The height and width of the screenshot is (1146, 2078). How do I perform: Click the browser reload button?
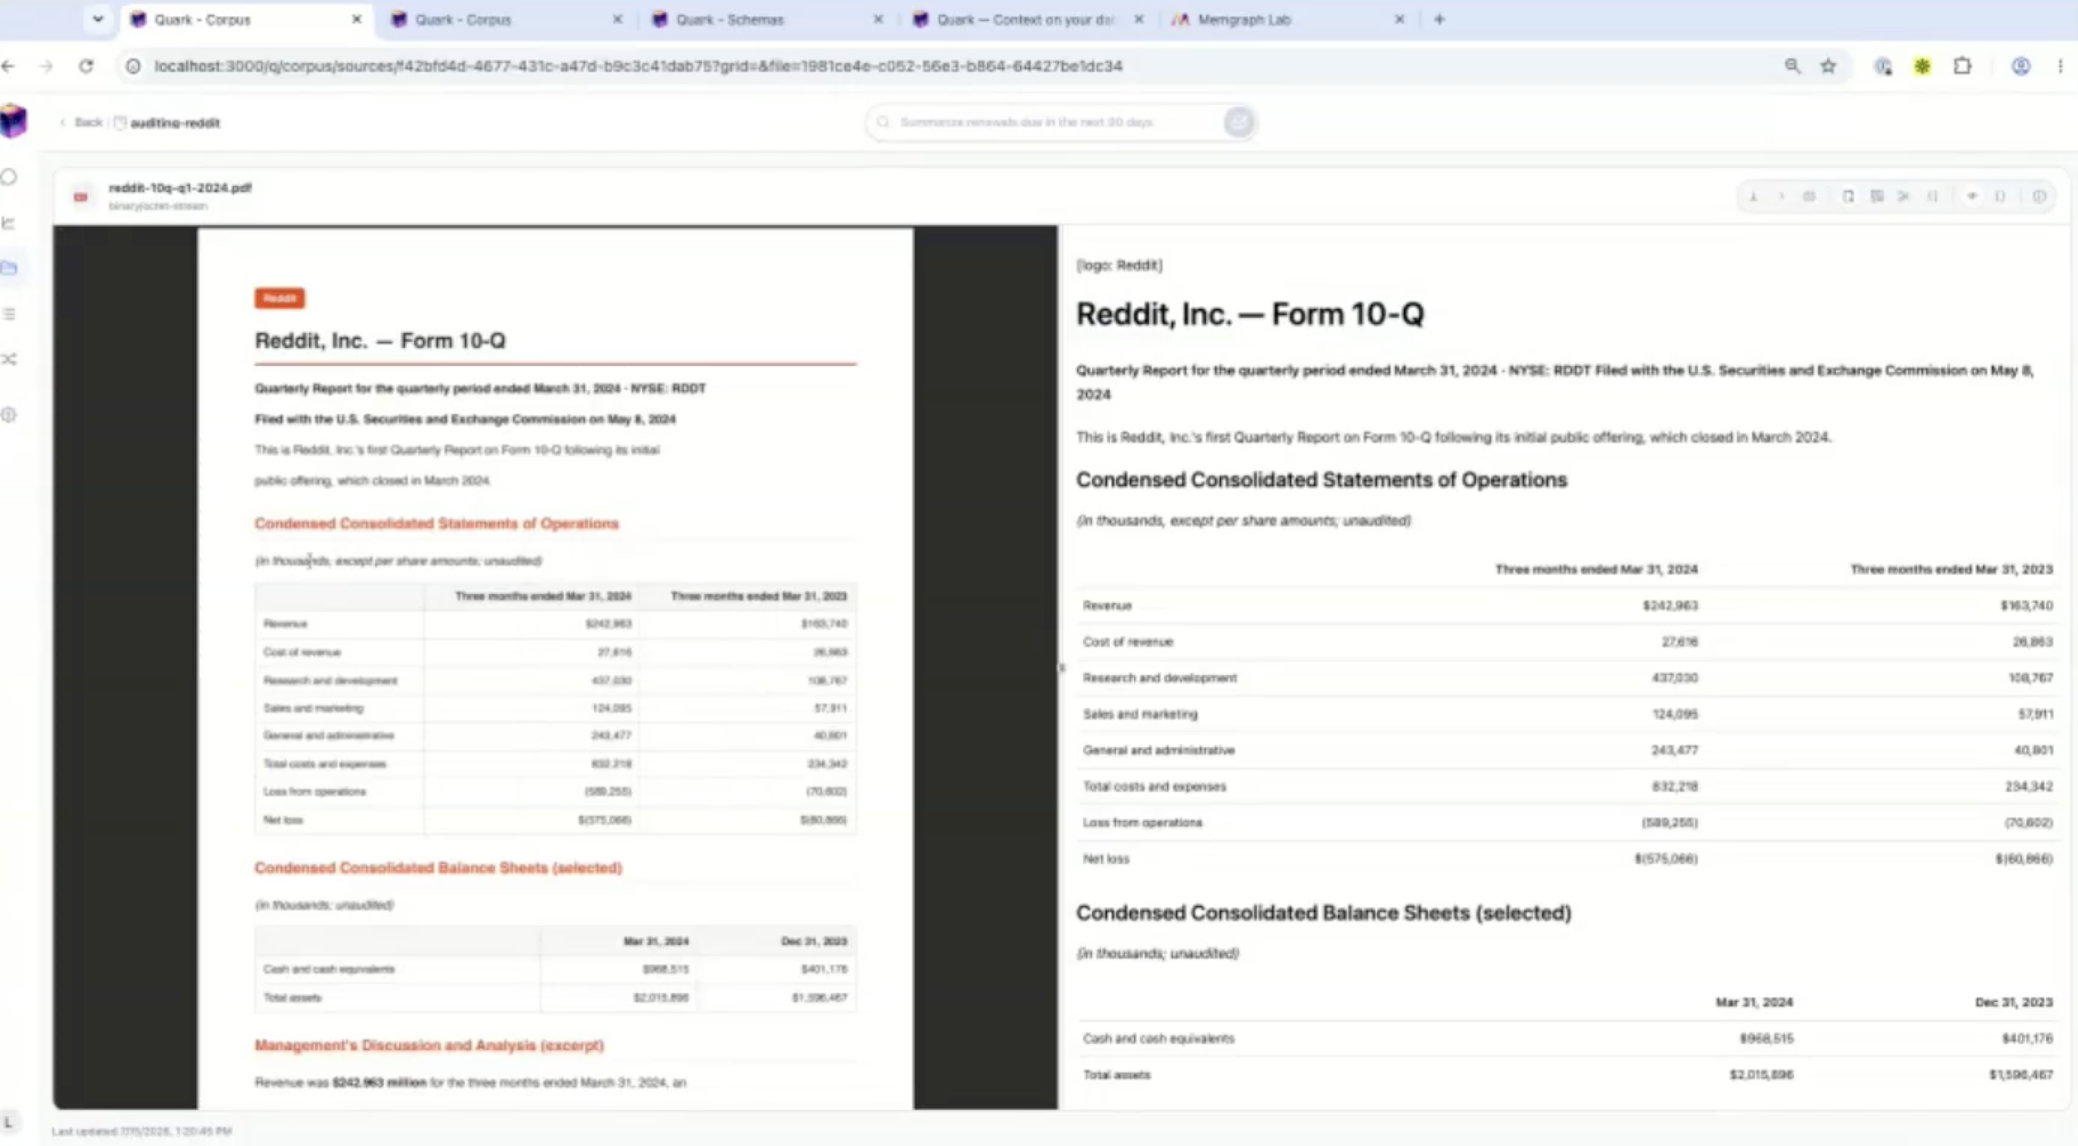tap(86, 66)
